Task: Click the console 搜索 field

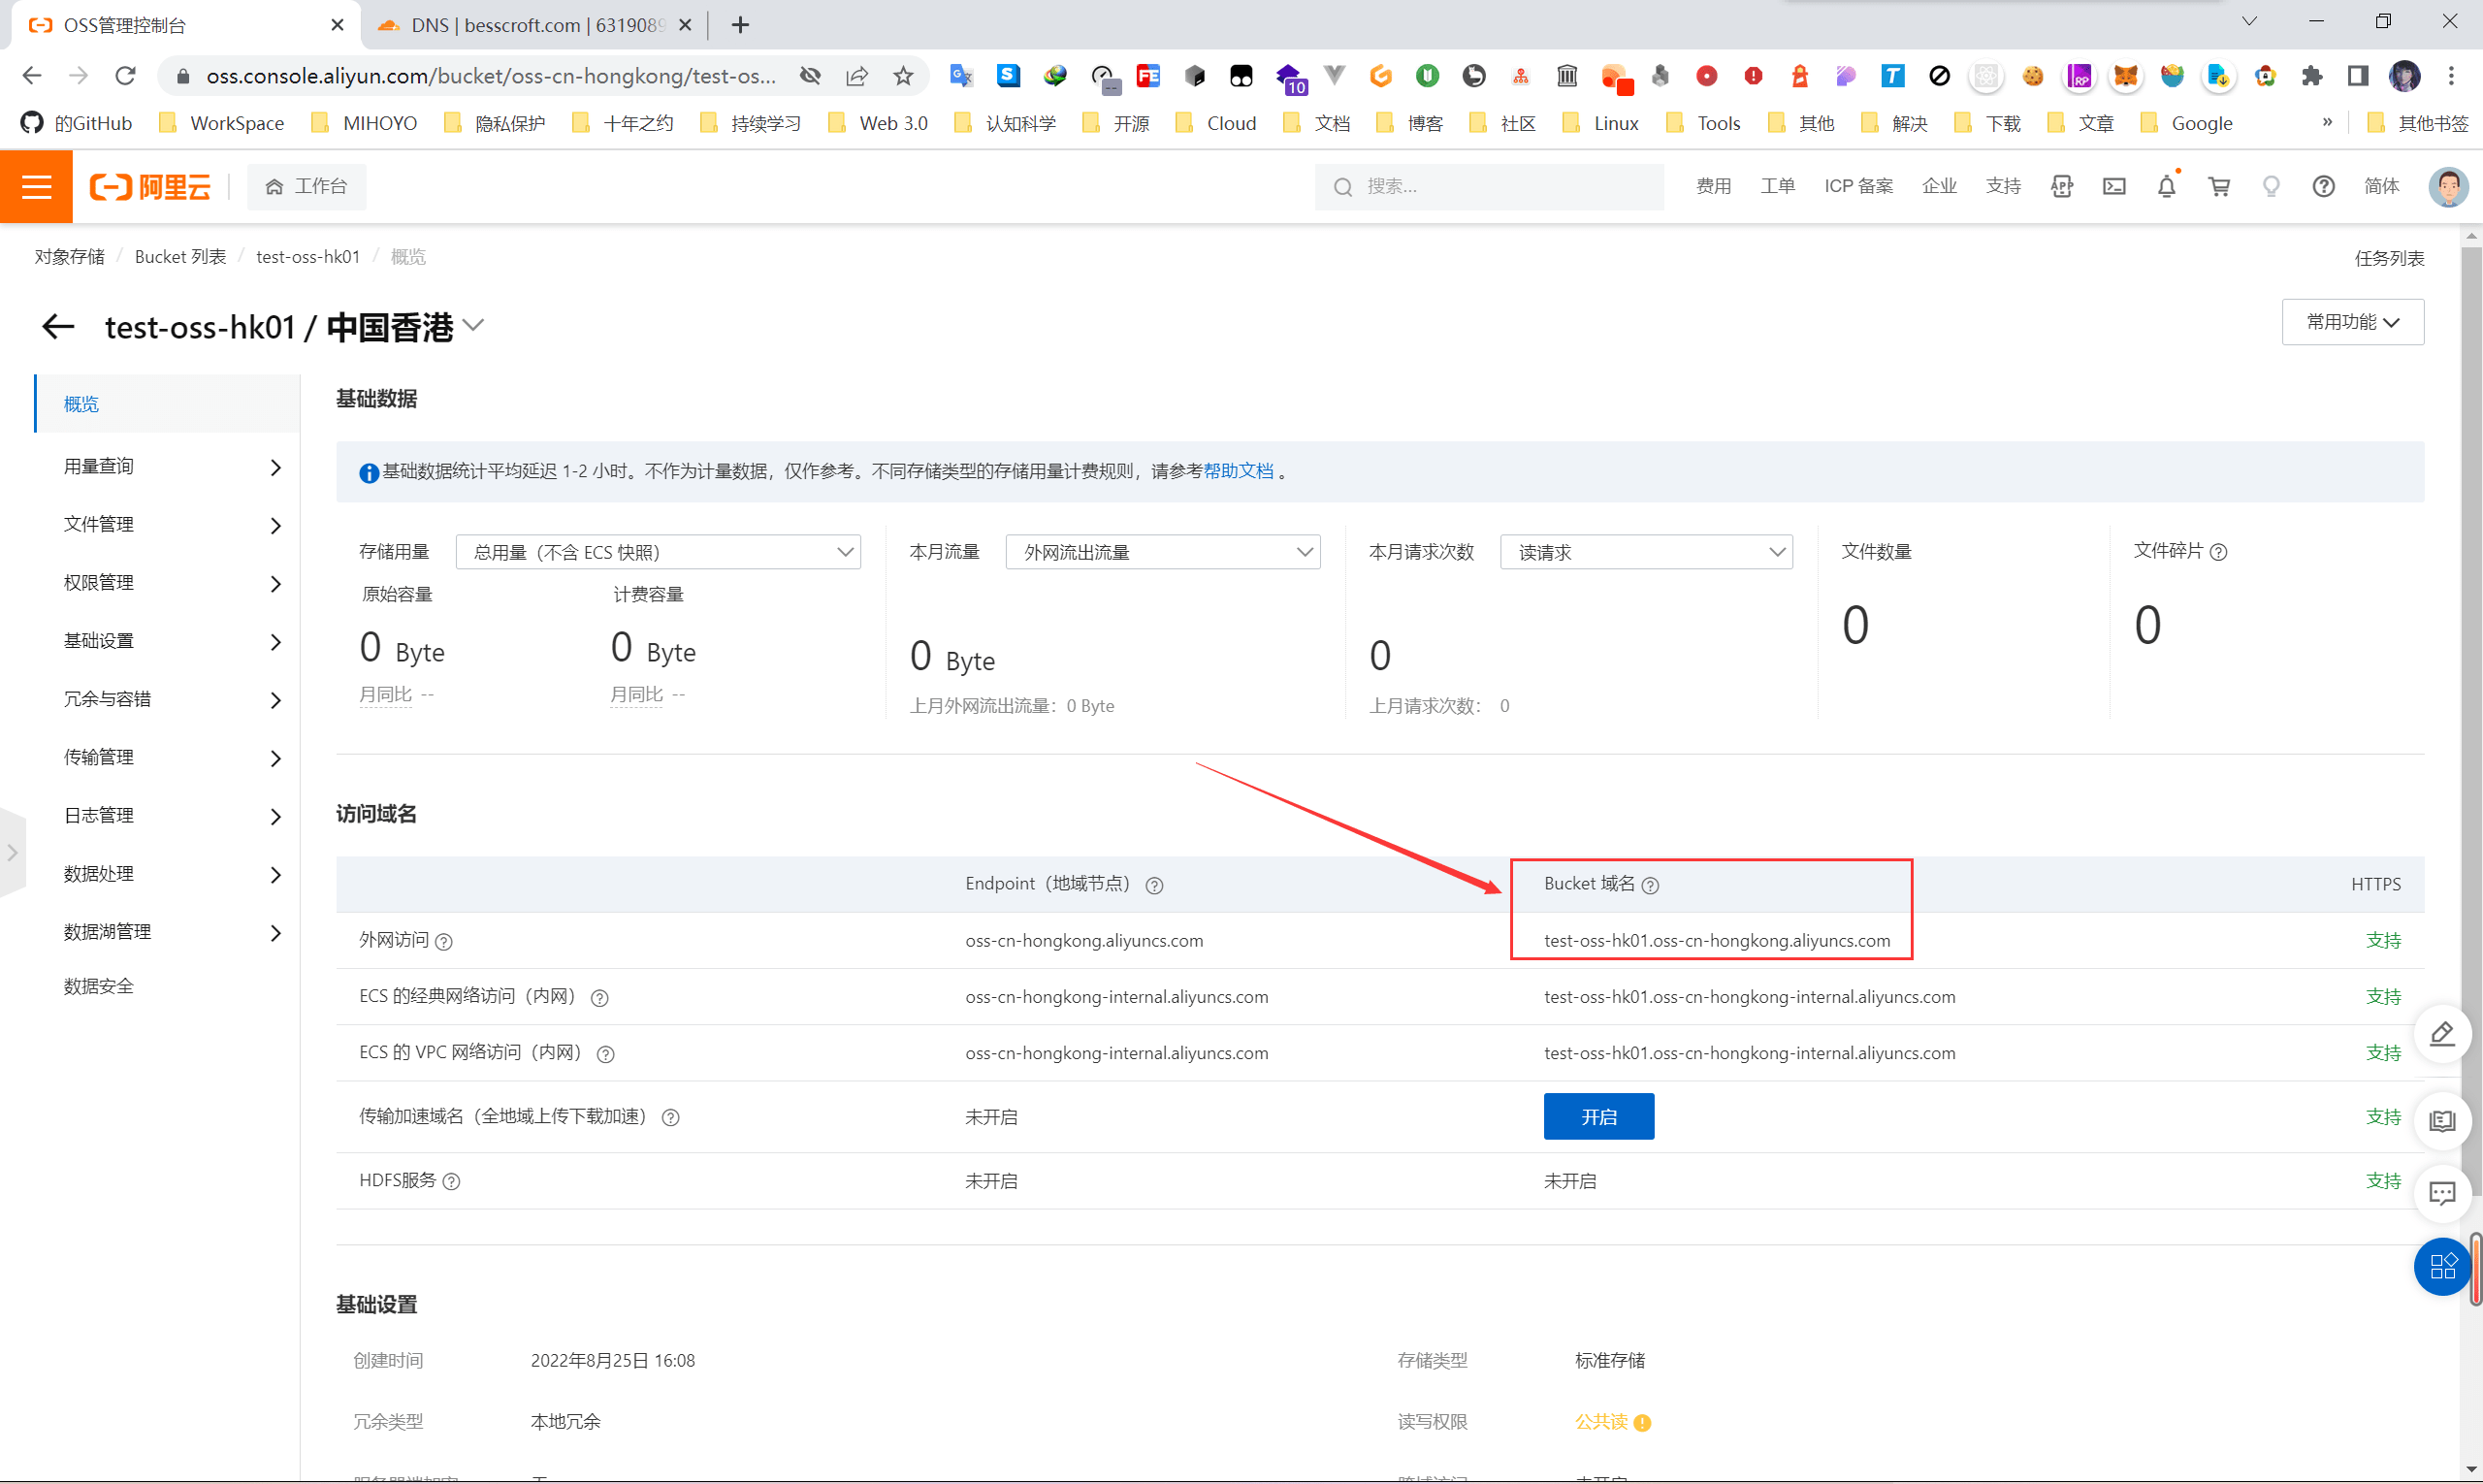Action: pos(1489,187)
